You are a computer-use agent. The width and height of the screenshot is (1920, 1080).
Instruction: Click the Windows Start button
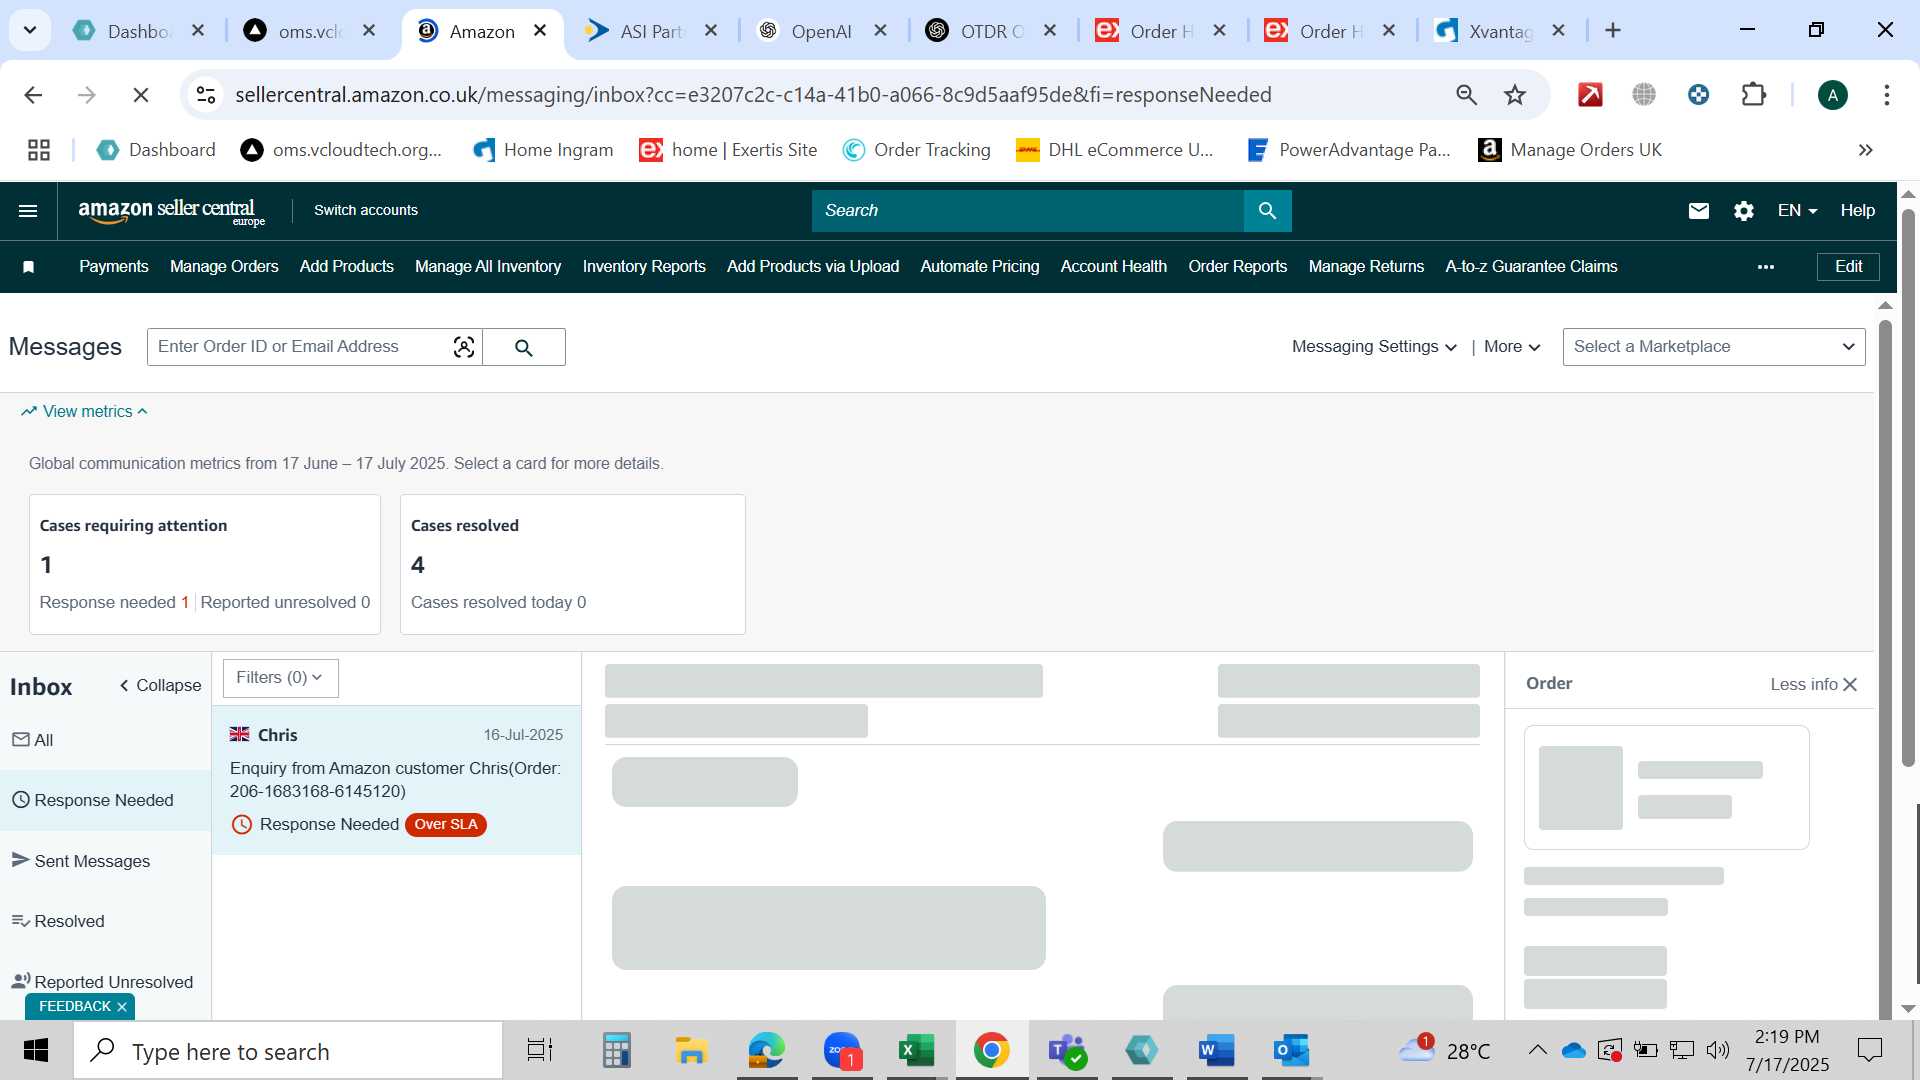click(36, 1051)
